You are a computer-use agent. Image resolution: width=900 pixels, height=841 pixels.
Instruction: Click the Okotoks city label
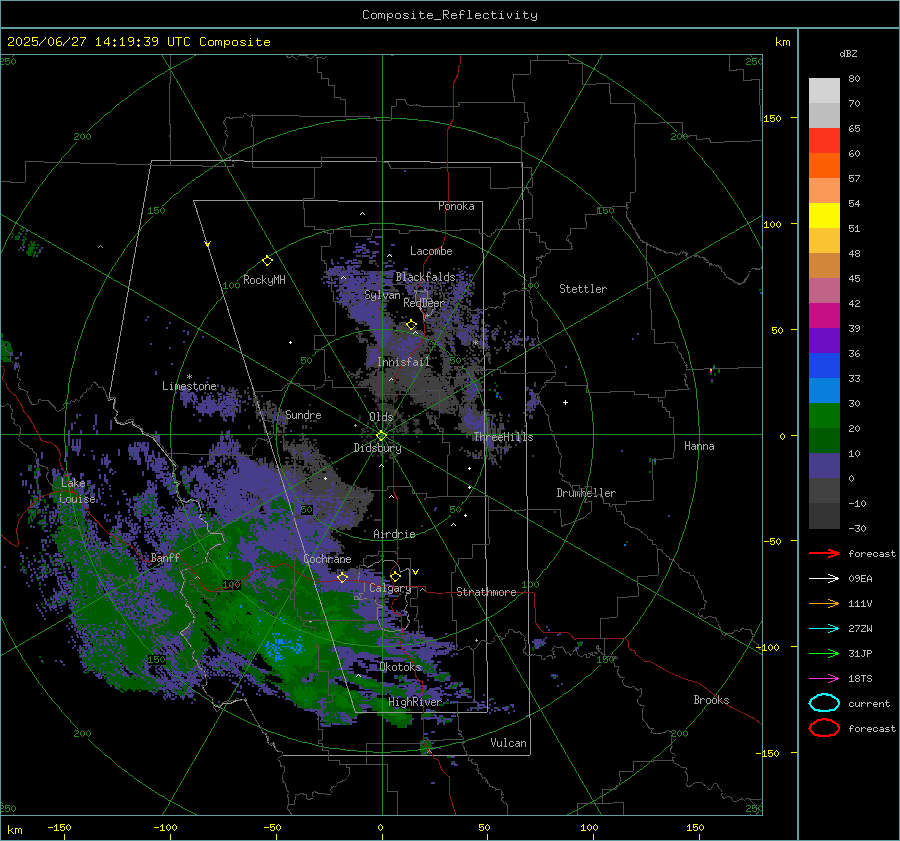coord(400,666)
